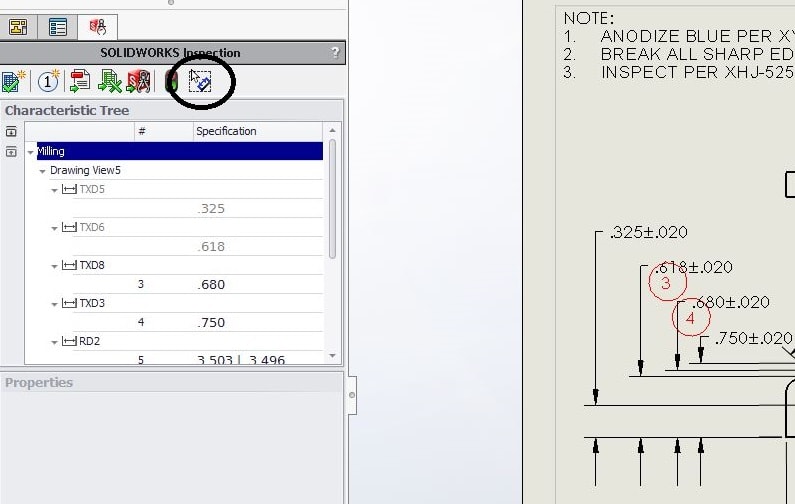Collapse the Drawing View5 node
This screenshot has height=504, width=795.
pyautogui.click(x=43, y=171)
